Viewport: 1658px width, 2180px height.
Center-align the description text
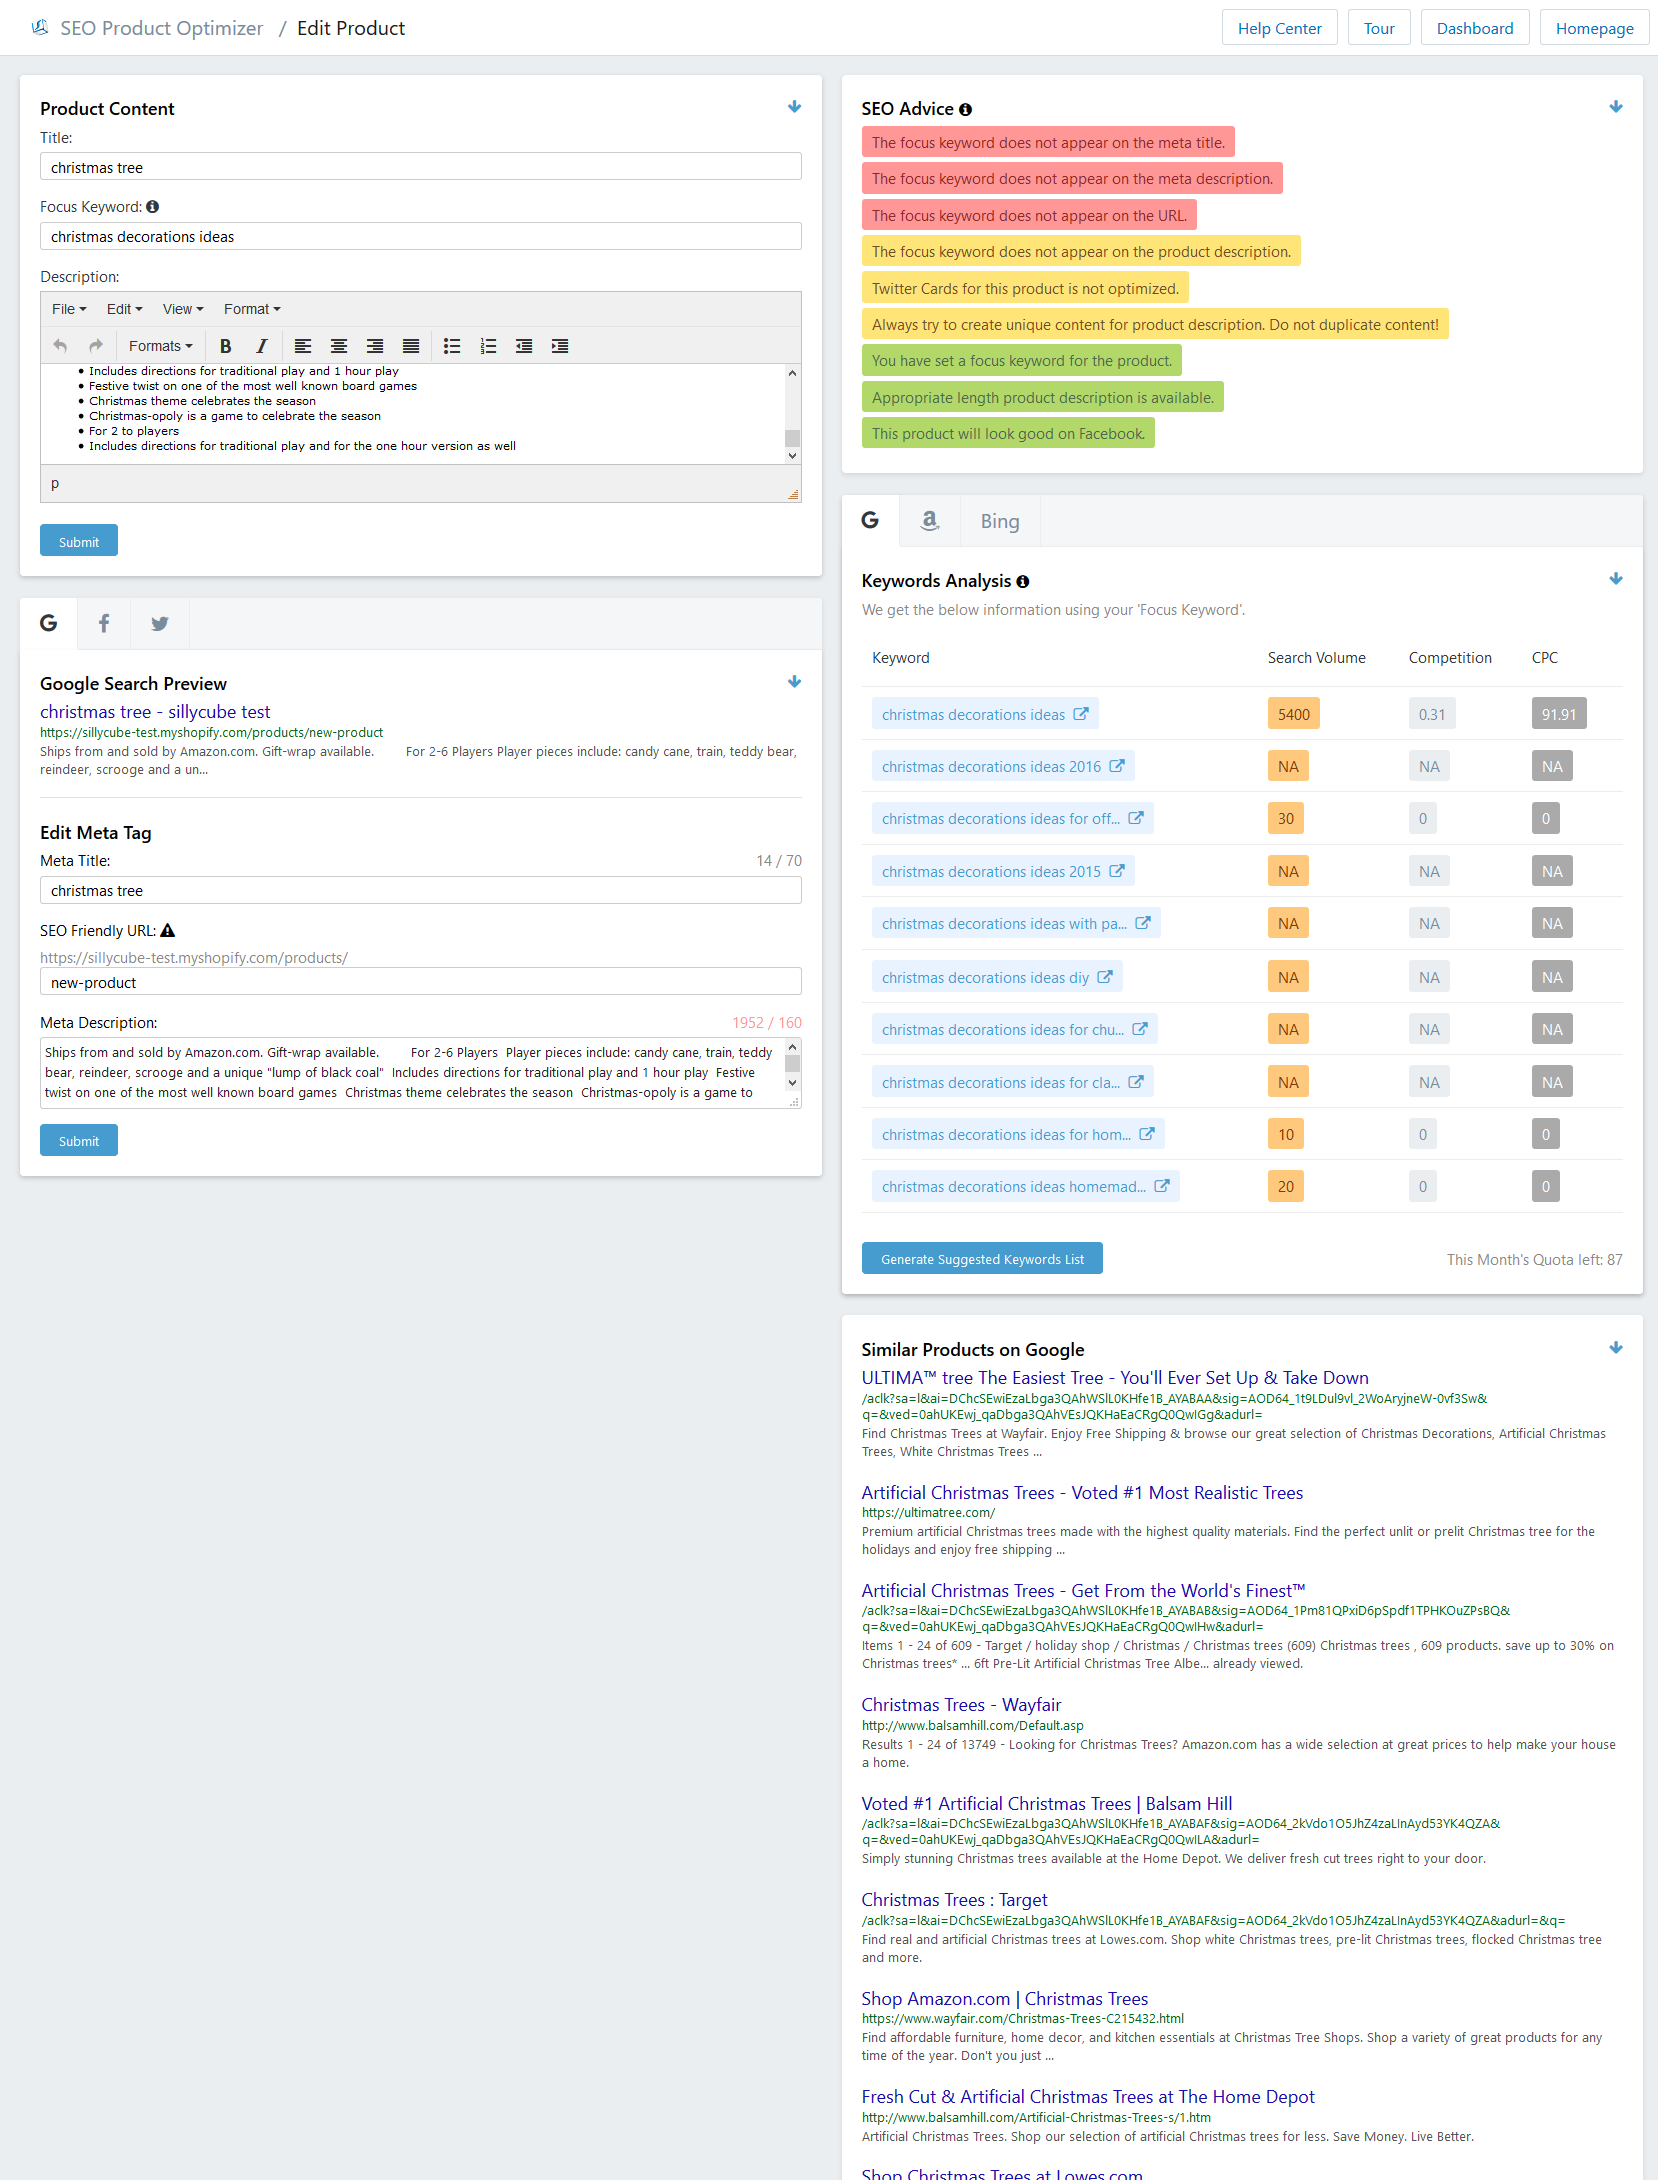pos(339,346)
